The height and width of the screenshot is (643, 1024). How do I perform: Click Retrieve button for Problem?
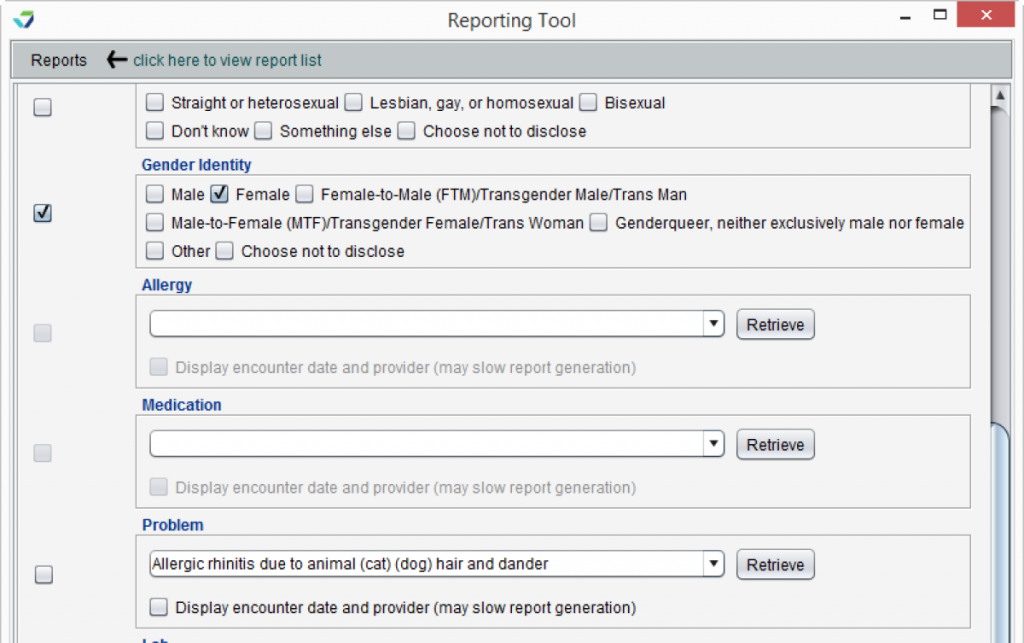click(775, 565)
